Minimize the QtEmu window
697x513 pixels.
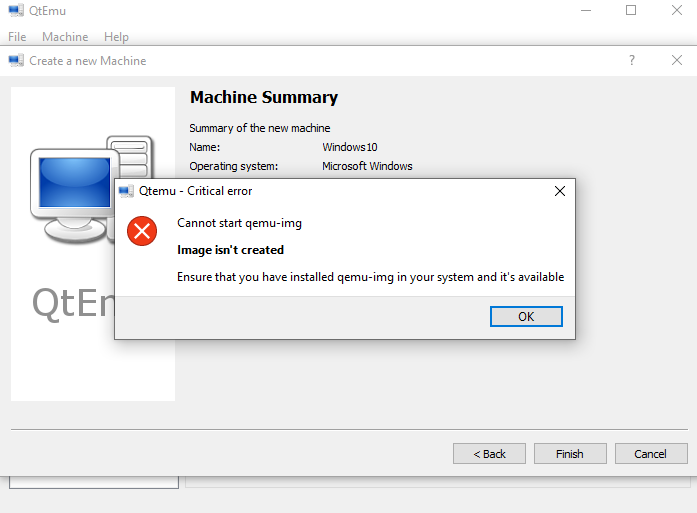586,10
